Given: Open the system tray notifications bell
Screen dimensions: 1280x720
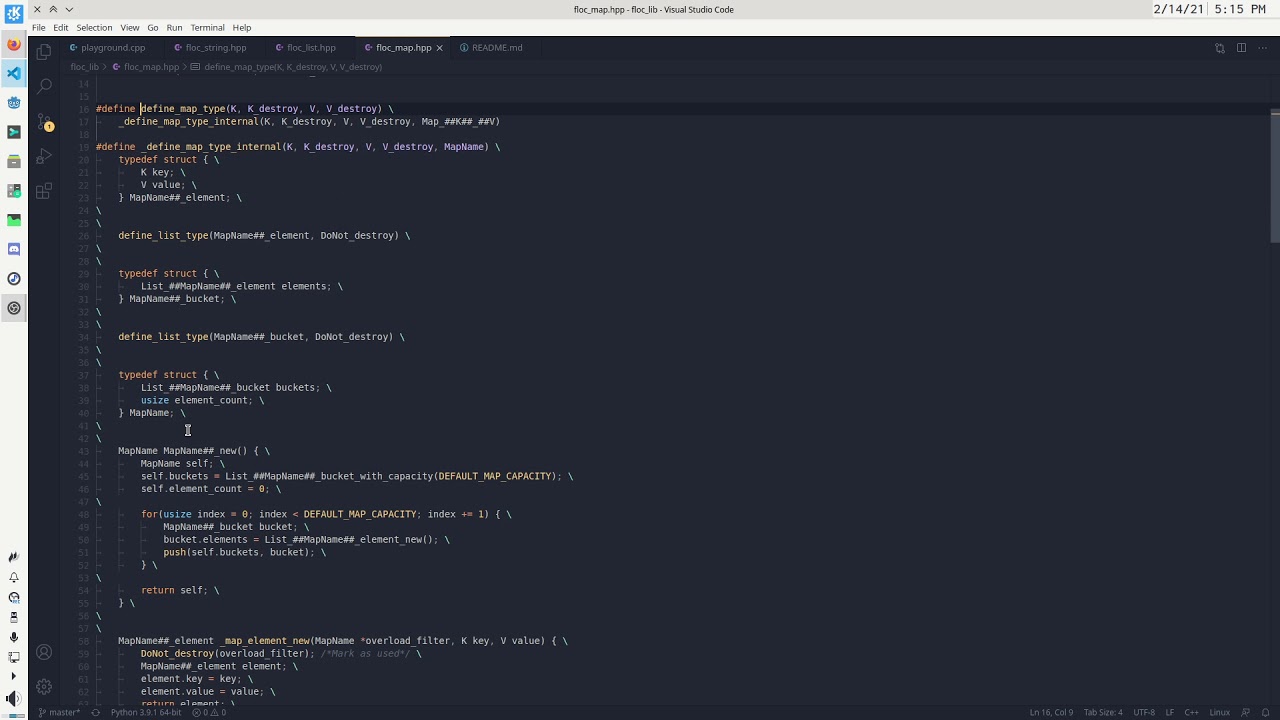Looking at the screenshot, I should click(14, 577).
